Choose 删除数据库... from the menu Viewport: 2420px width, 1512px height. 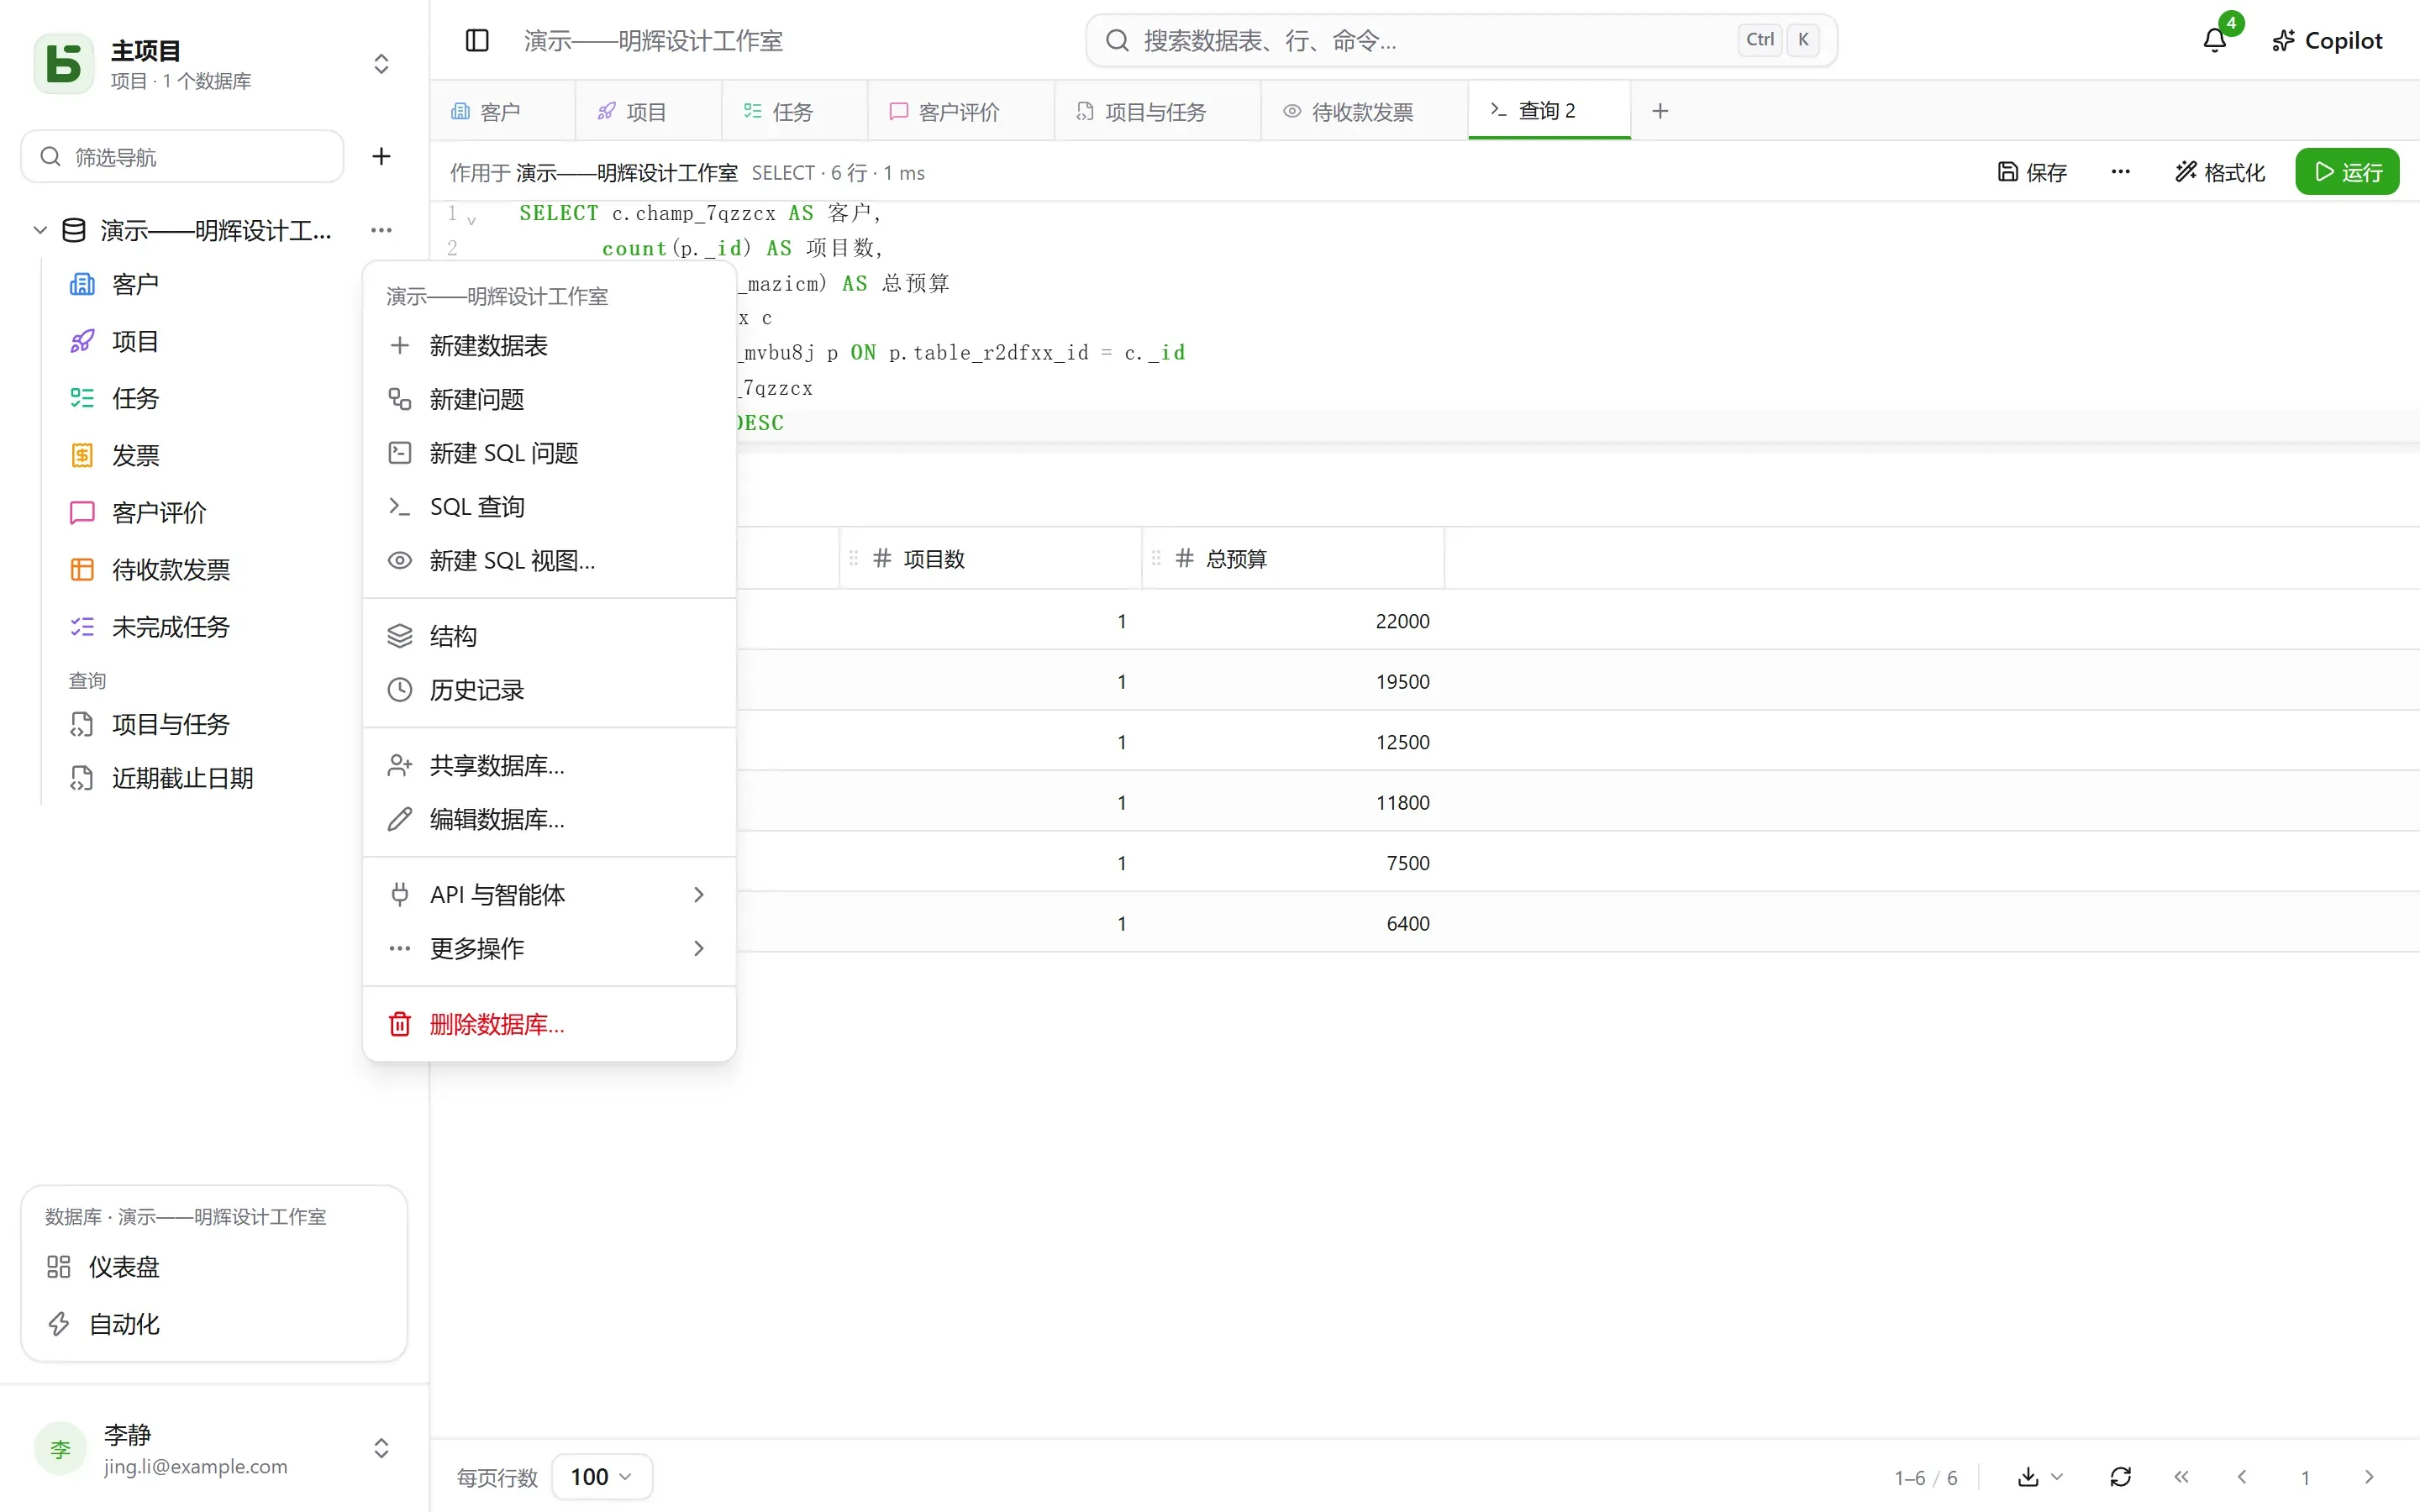(x=549, y=1024)
